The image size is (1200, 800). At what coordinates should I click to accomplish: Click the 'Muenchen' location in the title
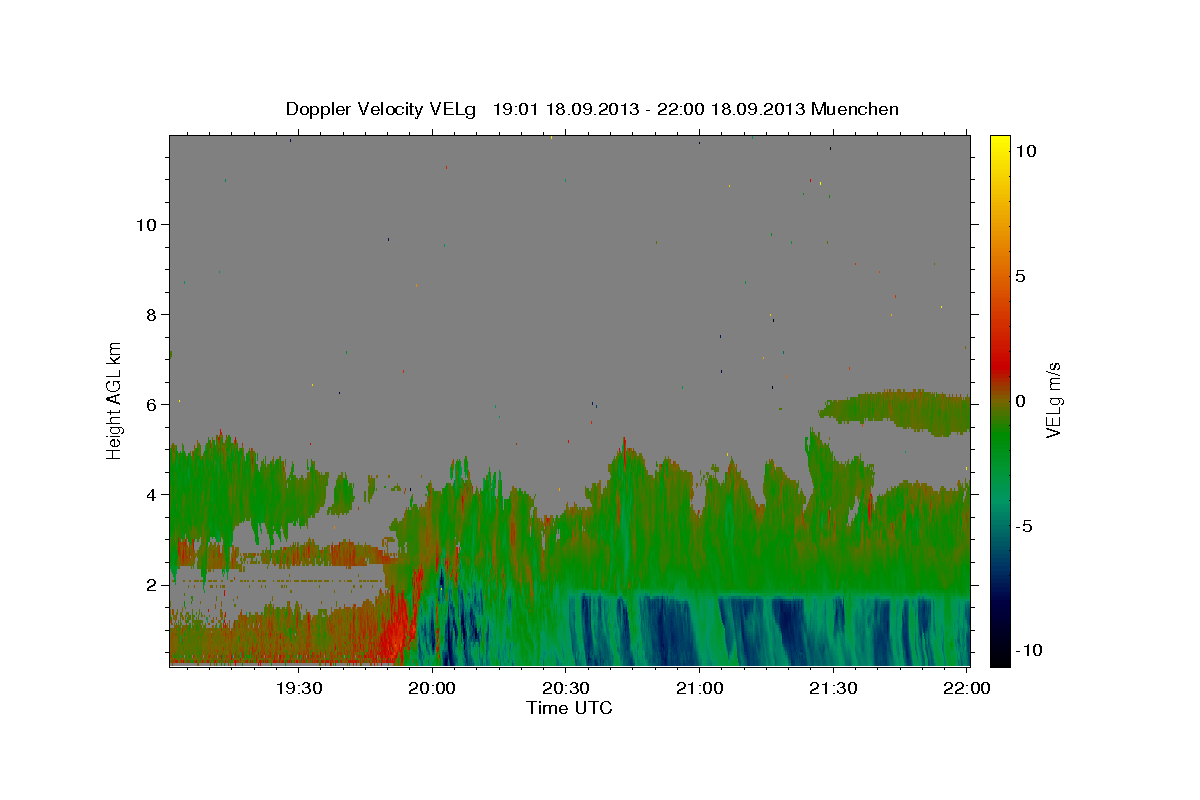[855, 109]
